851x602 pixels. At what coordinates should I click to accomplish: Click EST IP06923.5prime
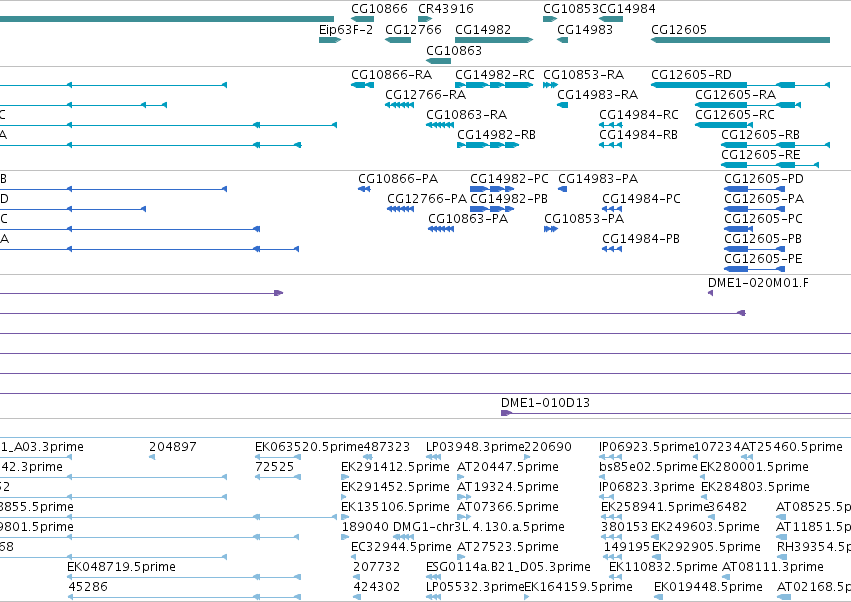coord(647,447)
